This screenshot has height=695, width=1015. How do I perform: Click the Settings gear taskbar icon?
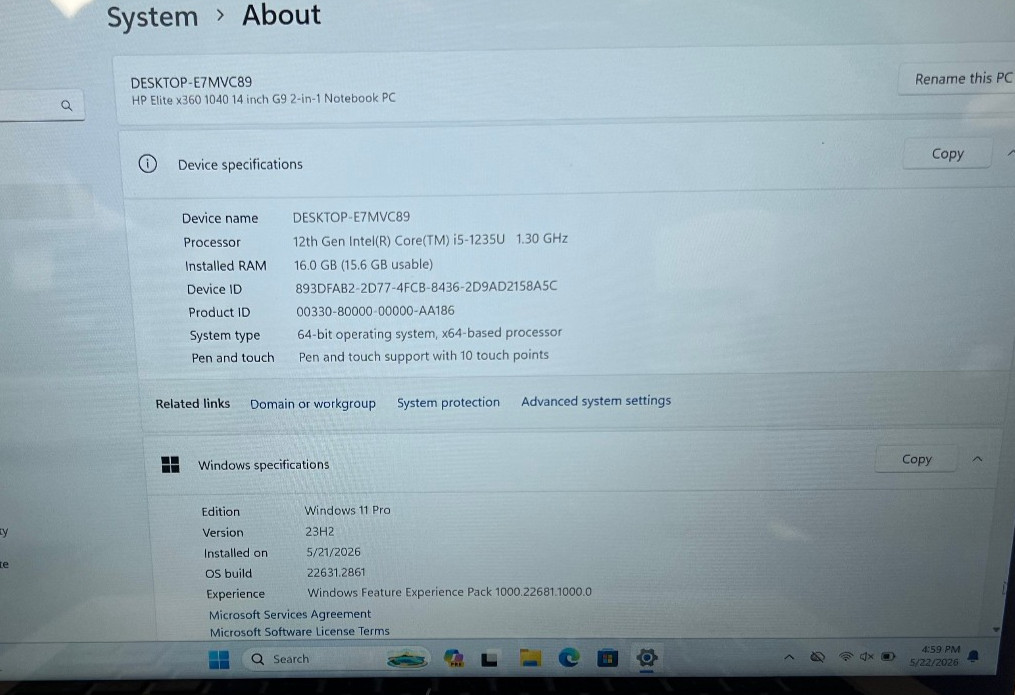pyautogui.click(x=646, y=658)
